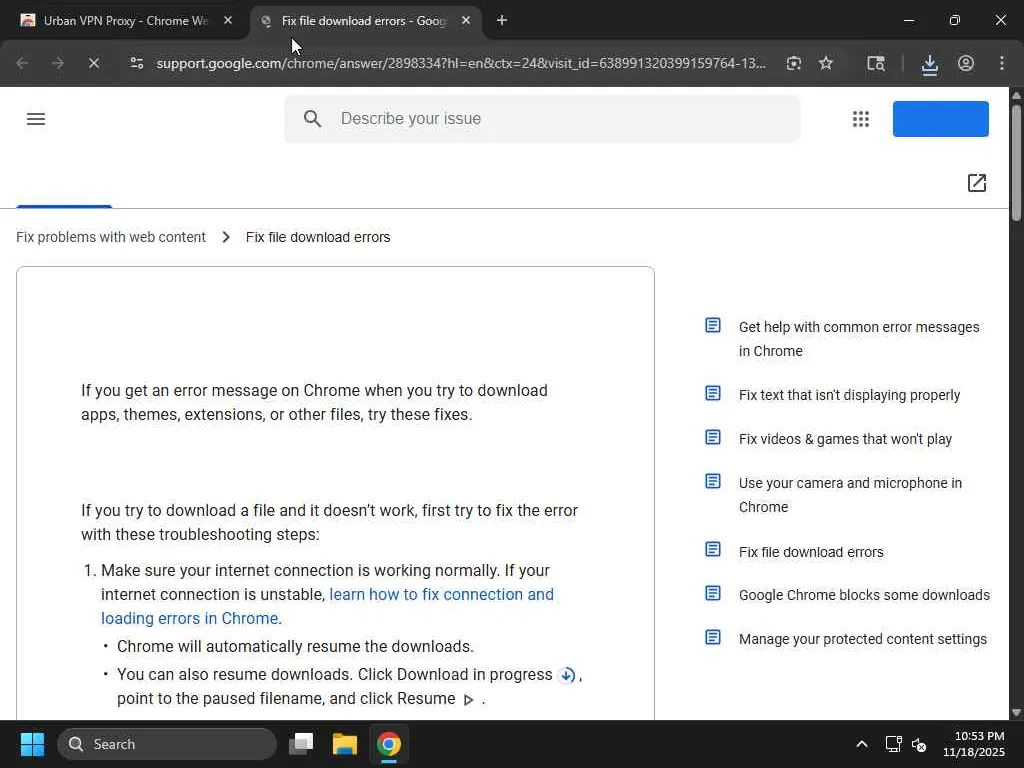Open learn how to fix connection link
This screenshot has height=768, width=1024.
coord(327,606)
